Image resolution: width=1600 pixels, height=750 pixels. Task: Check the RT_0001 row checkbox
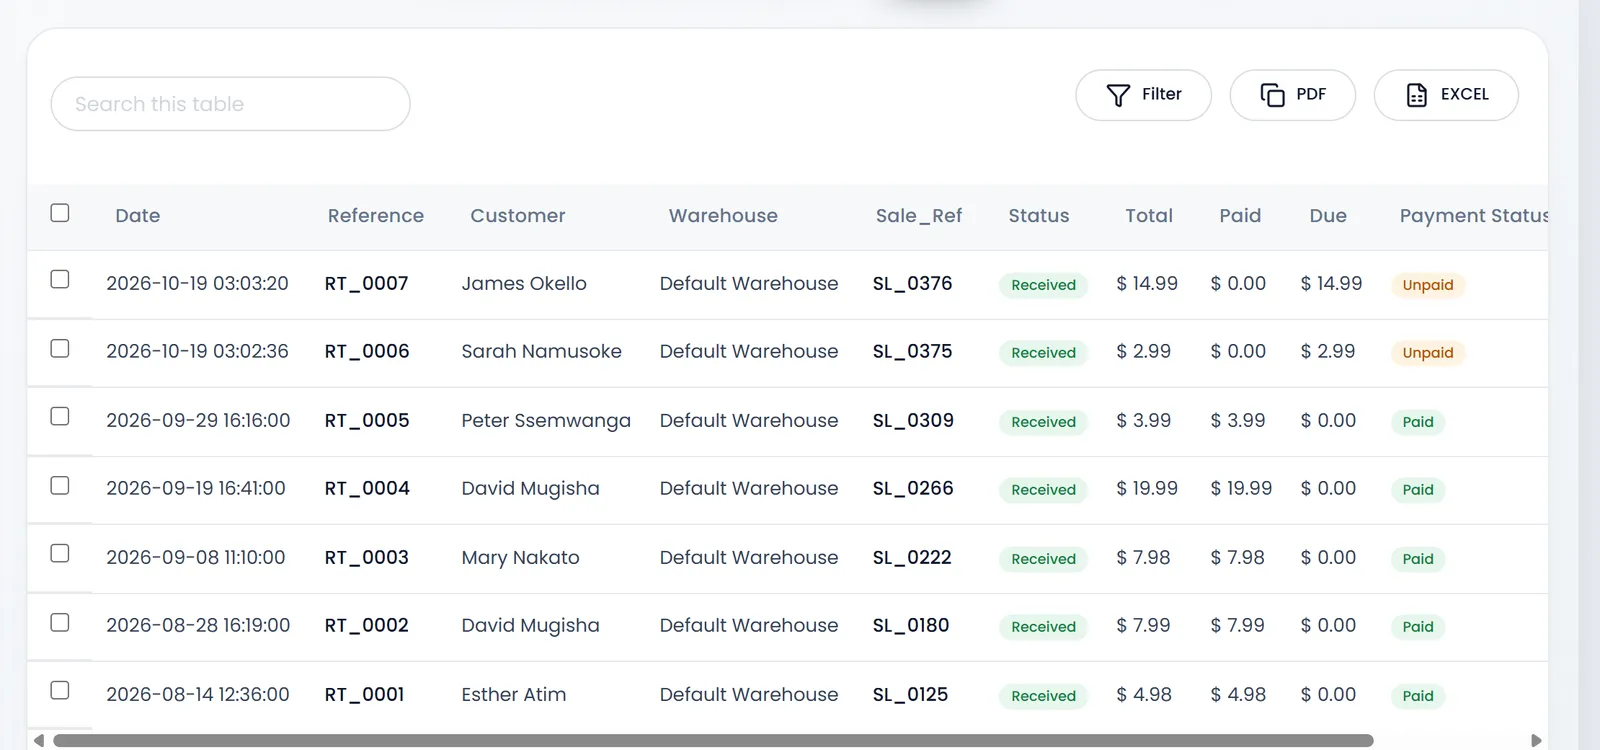point(60,690)
